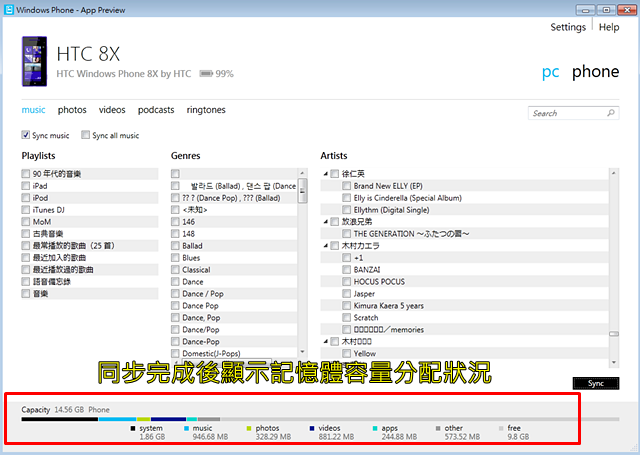The height and width of the screenshot is (455, 640).
Task: Click Genres list scroll down arrow
Action: (302, 352)
